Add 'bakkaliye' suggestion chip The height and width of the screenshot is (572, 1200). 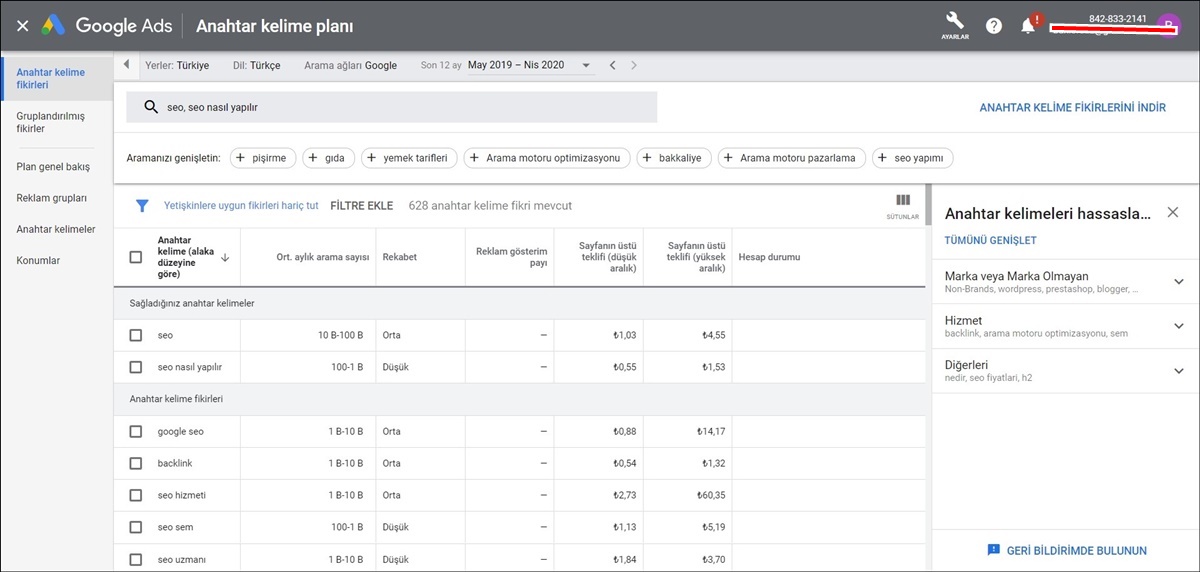(674, 158)
